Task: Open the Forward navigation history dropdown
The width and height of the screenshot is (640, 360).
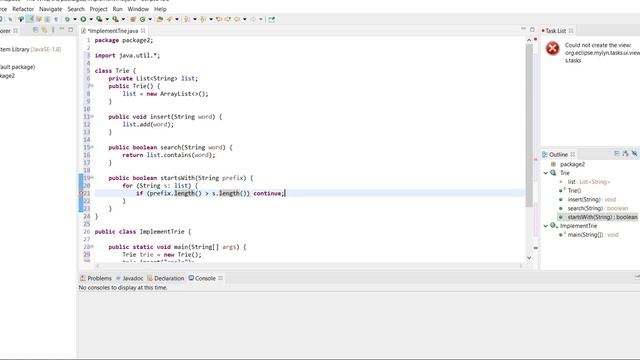Action: tap(261, 19)
